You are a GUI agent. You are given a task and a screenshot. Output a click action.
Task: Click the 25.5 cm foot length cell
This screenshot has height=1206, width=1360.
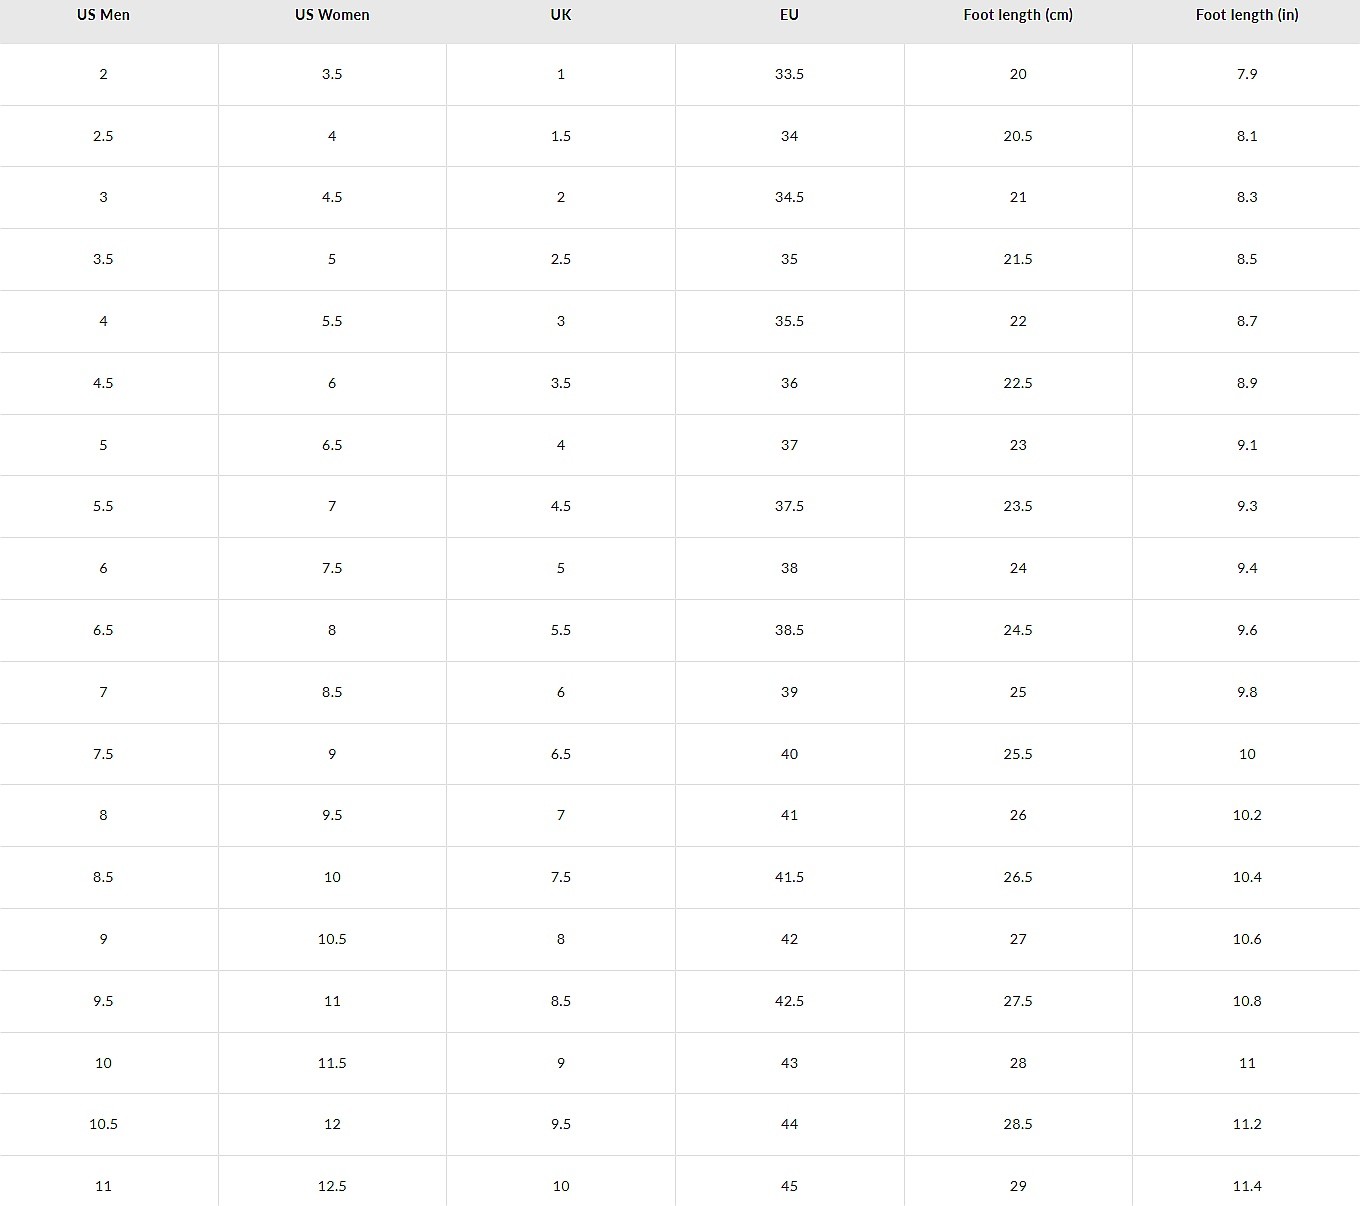click(1018, 754)
